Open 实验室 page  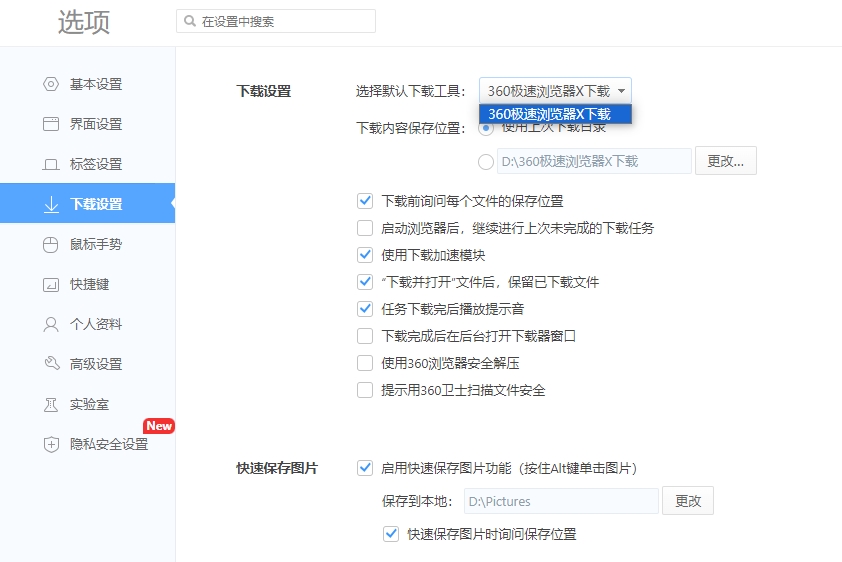click(x=88, y=404)
